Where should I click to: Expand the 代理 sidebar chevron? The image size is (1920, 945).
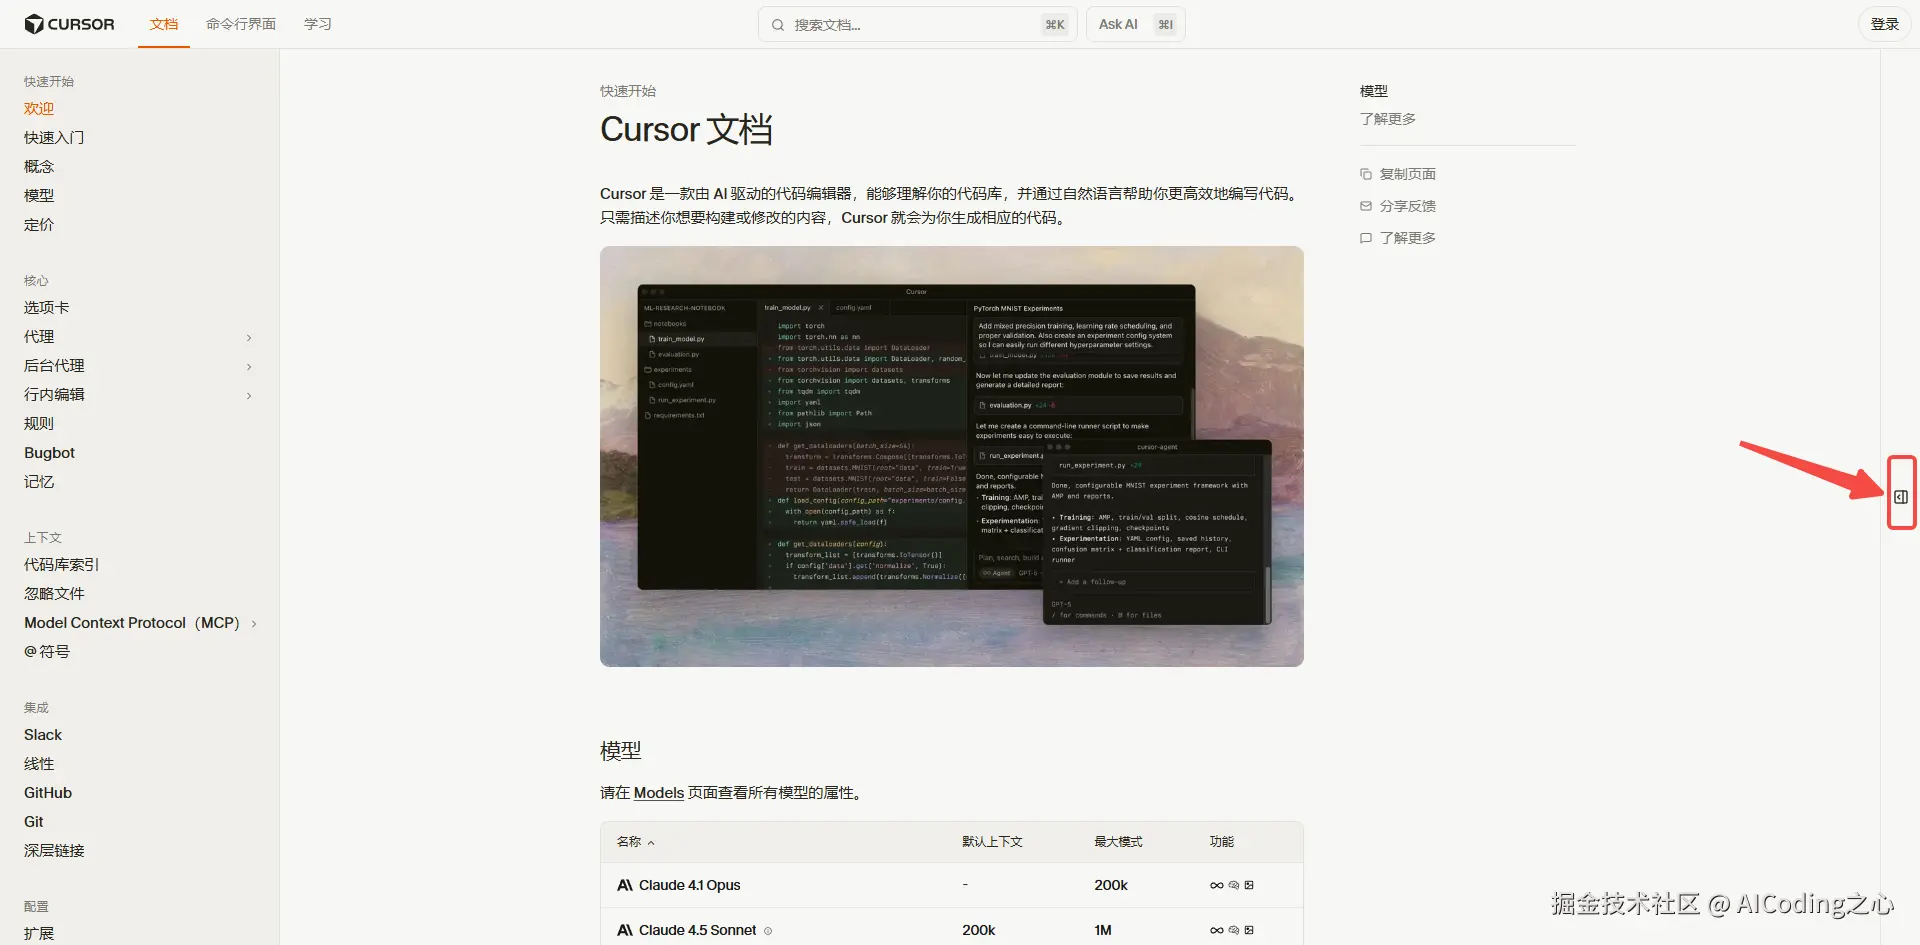click(249, 338)
